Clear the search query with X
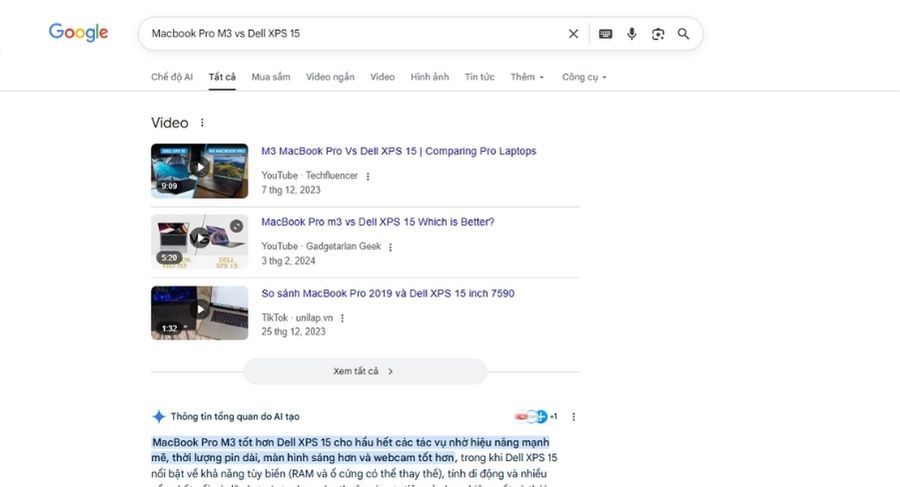Screen dimensions: 900x487 tap(573, 34)
